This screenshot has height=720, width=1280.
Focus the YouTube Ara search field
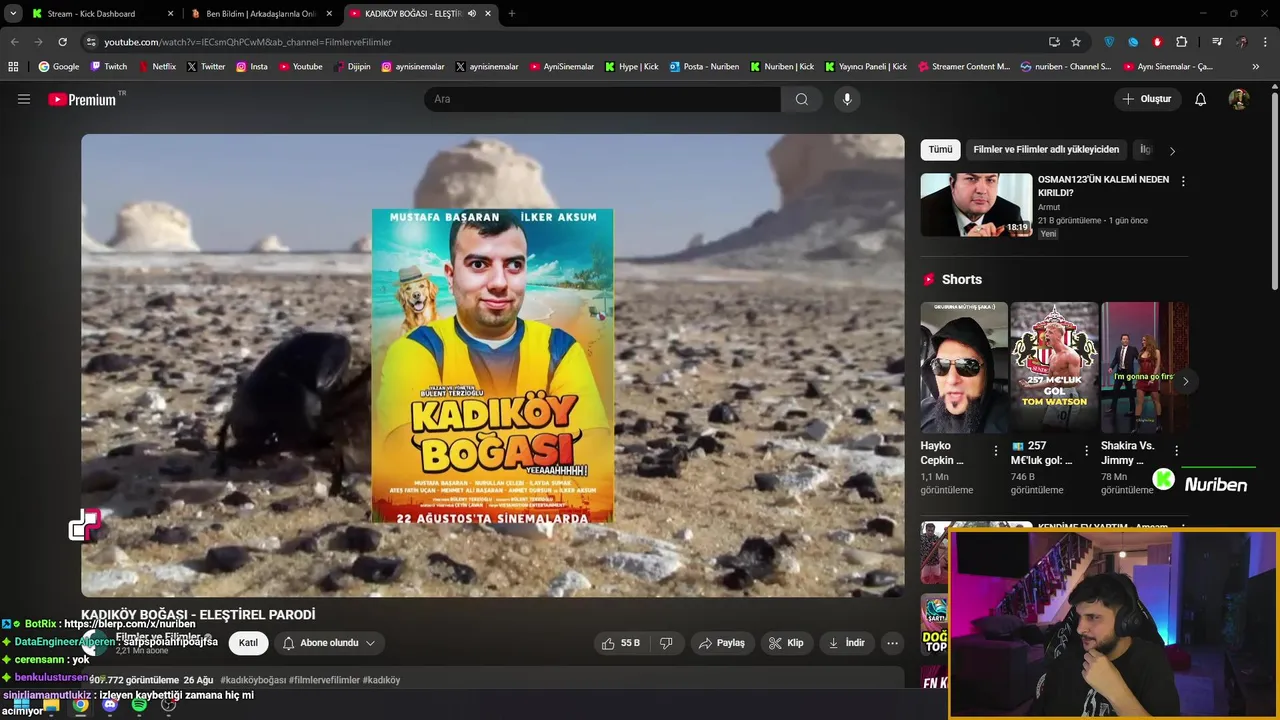click(602, 99)
